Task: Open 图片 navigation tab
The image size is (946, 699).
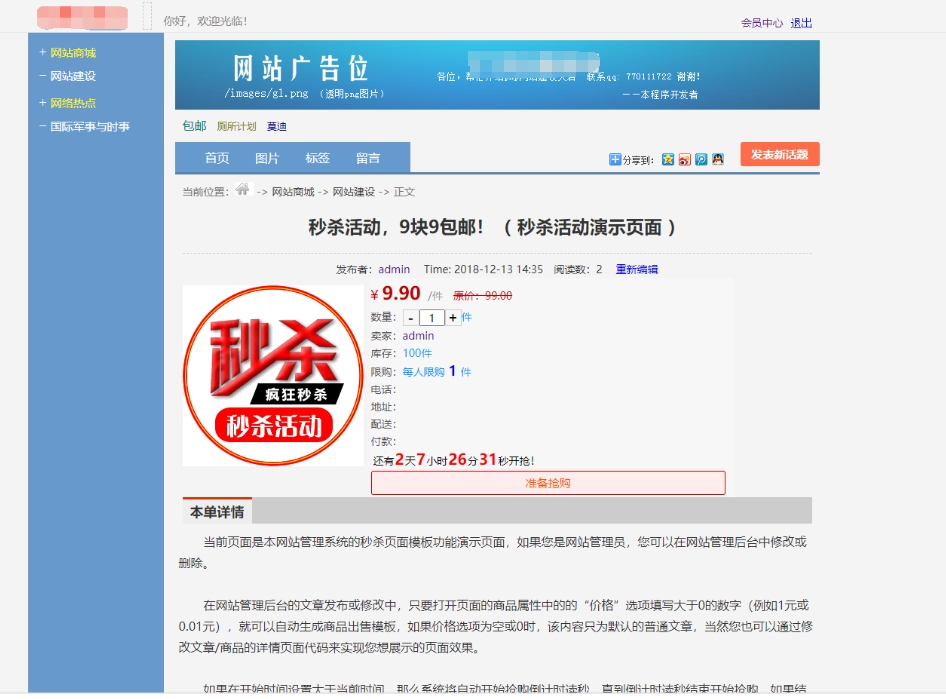Action: (x=267, y=158)
